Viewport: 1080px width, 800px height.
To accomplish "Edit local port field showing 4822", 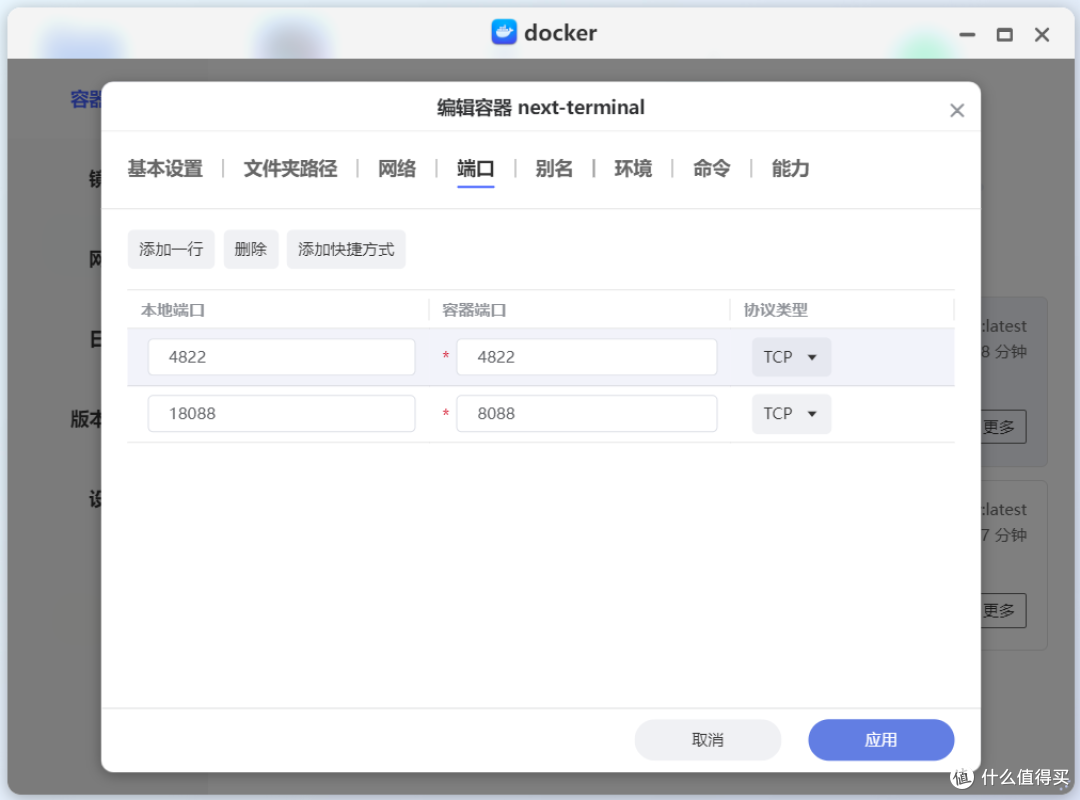I will [x=282, y=357].
